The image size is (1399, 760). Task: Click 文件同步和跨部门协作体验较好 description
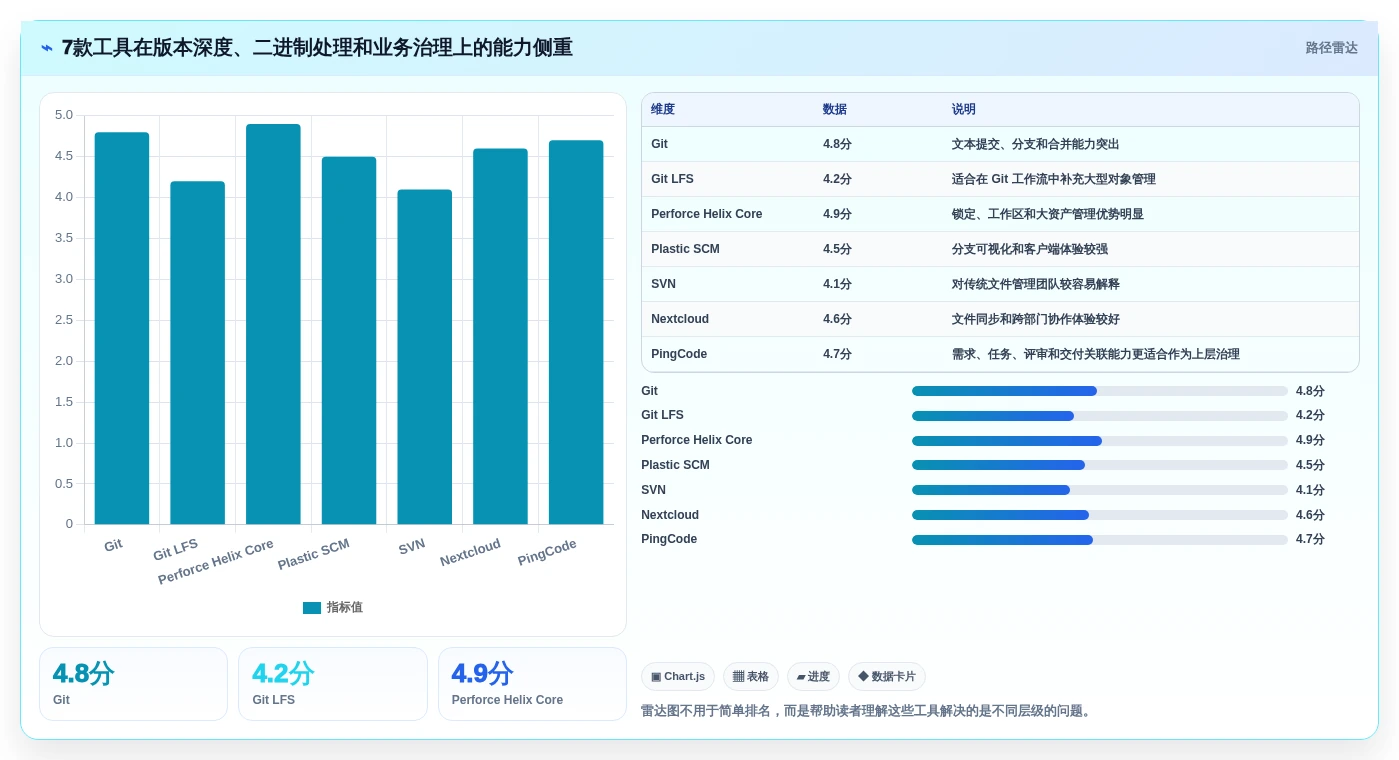1035,319
